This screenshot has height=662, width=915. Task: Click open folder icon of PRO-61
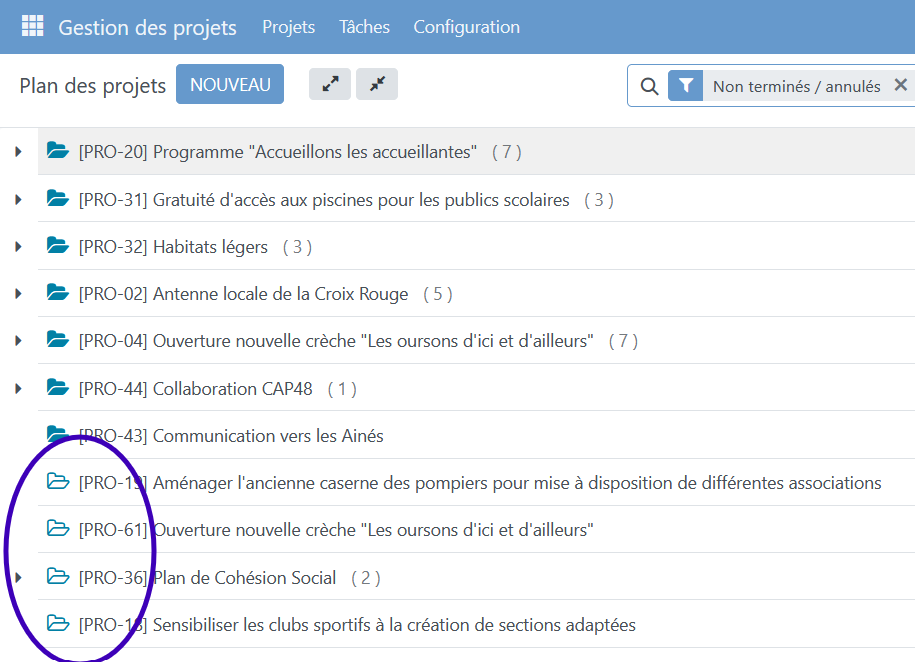tap(58, 529)
